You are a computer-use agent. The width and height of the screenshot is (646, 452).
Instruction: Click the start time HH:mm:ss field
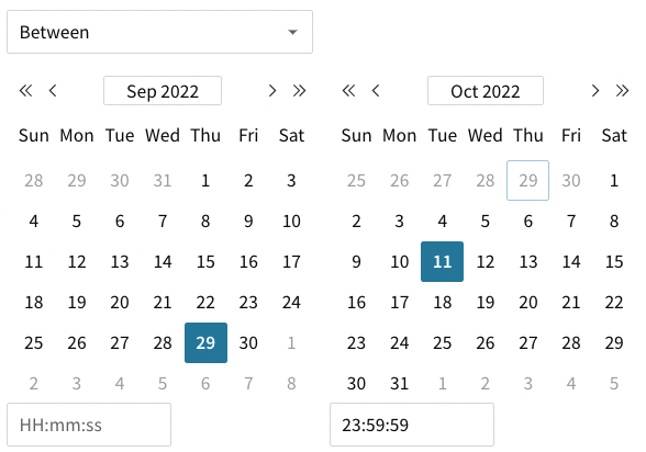(89, 425)
